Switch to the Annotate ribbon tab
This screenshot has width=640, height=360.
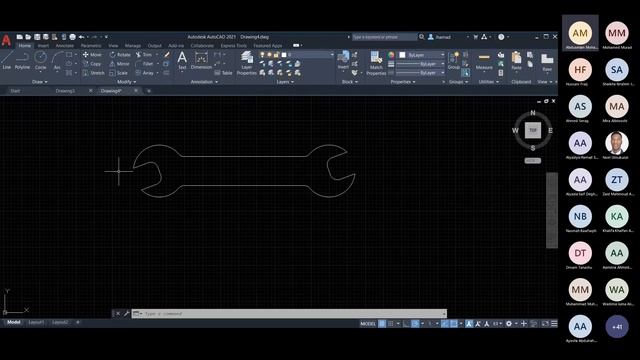click(x=64, y=46)
